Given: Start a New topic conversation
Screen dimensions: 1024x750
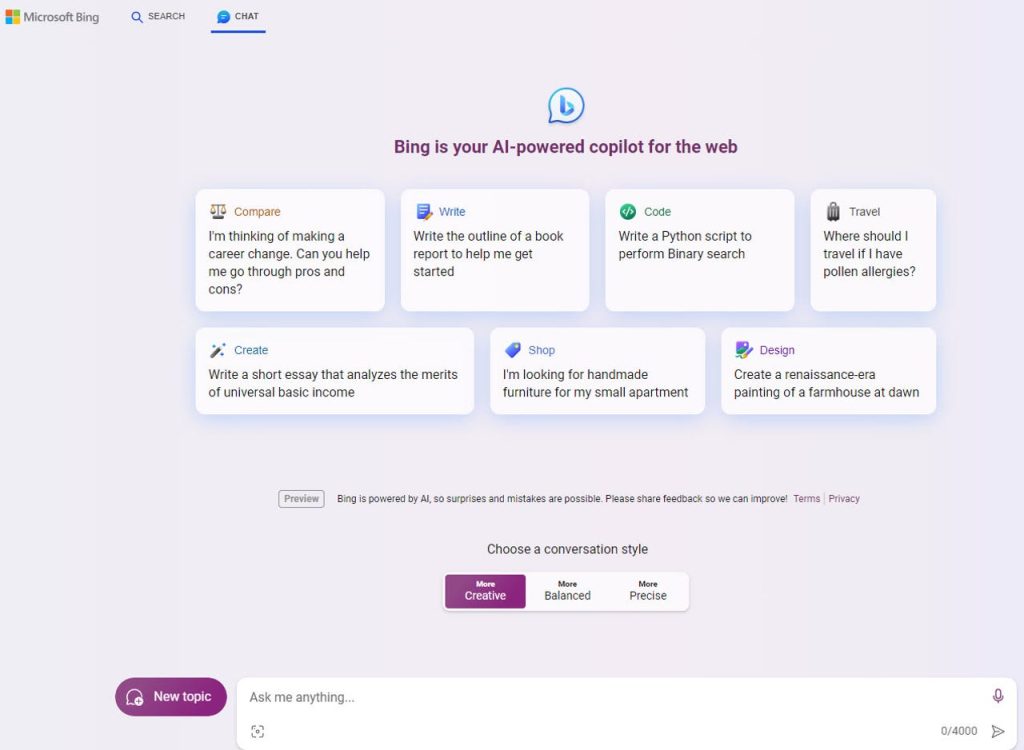Looking at the screenshot, I should [170, 696].
